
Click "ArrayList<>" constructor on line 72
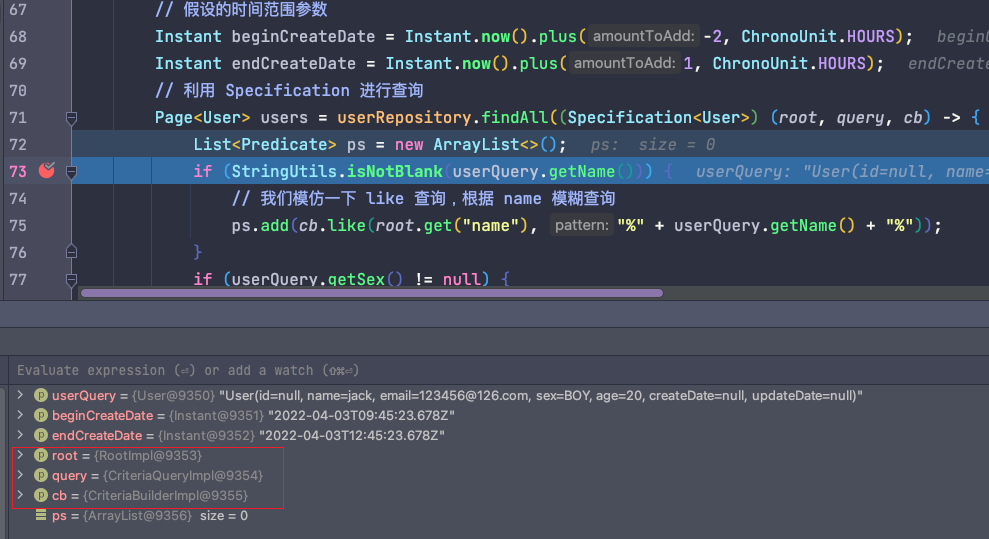[x=486, y=144]
